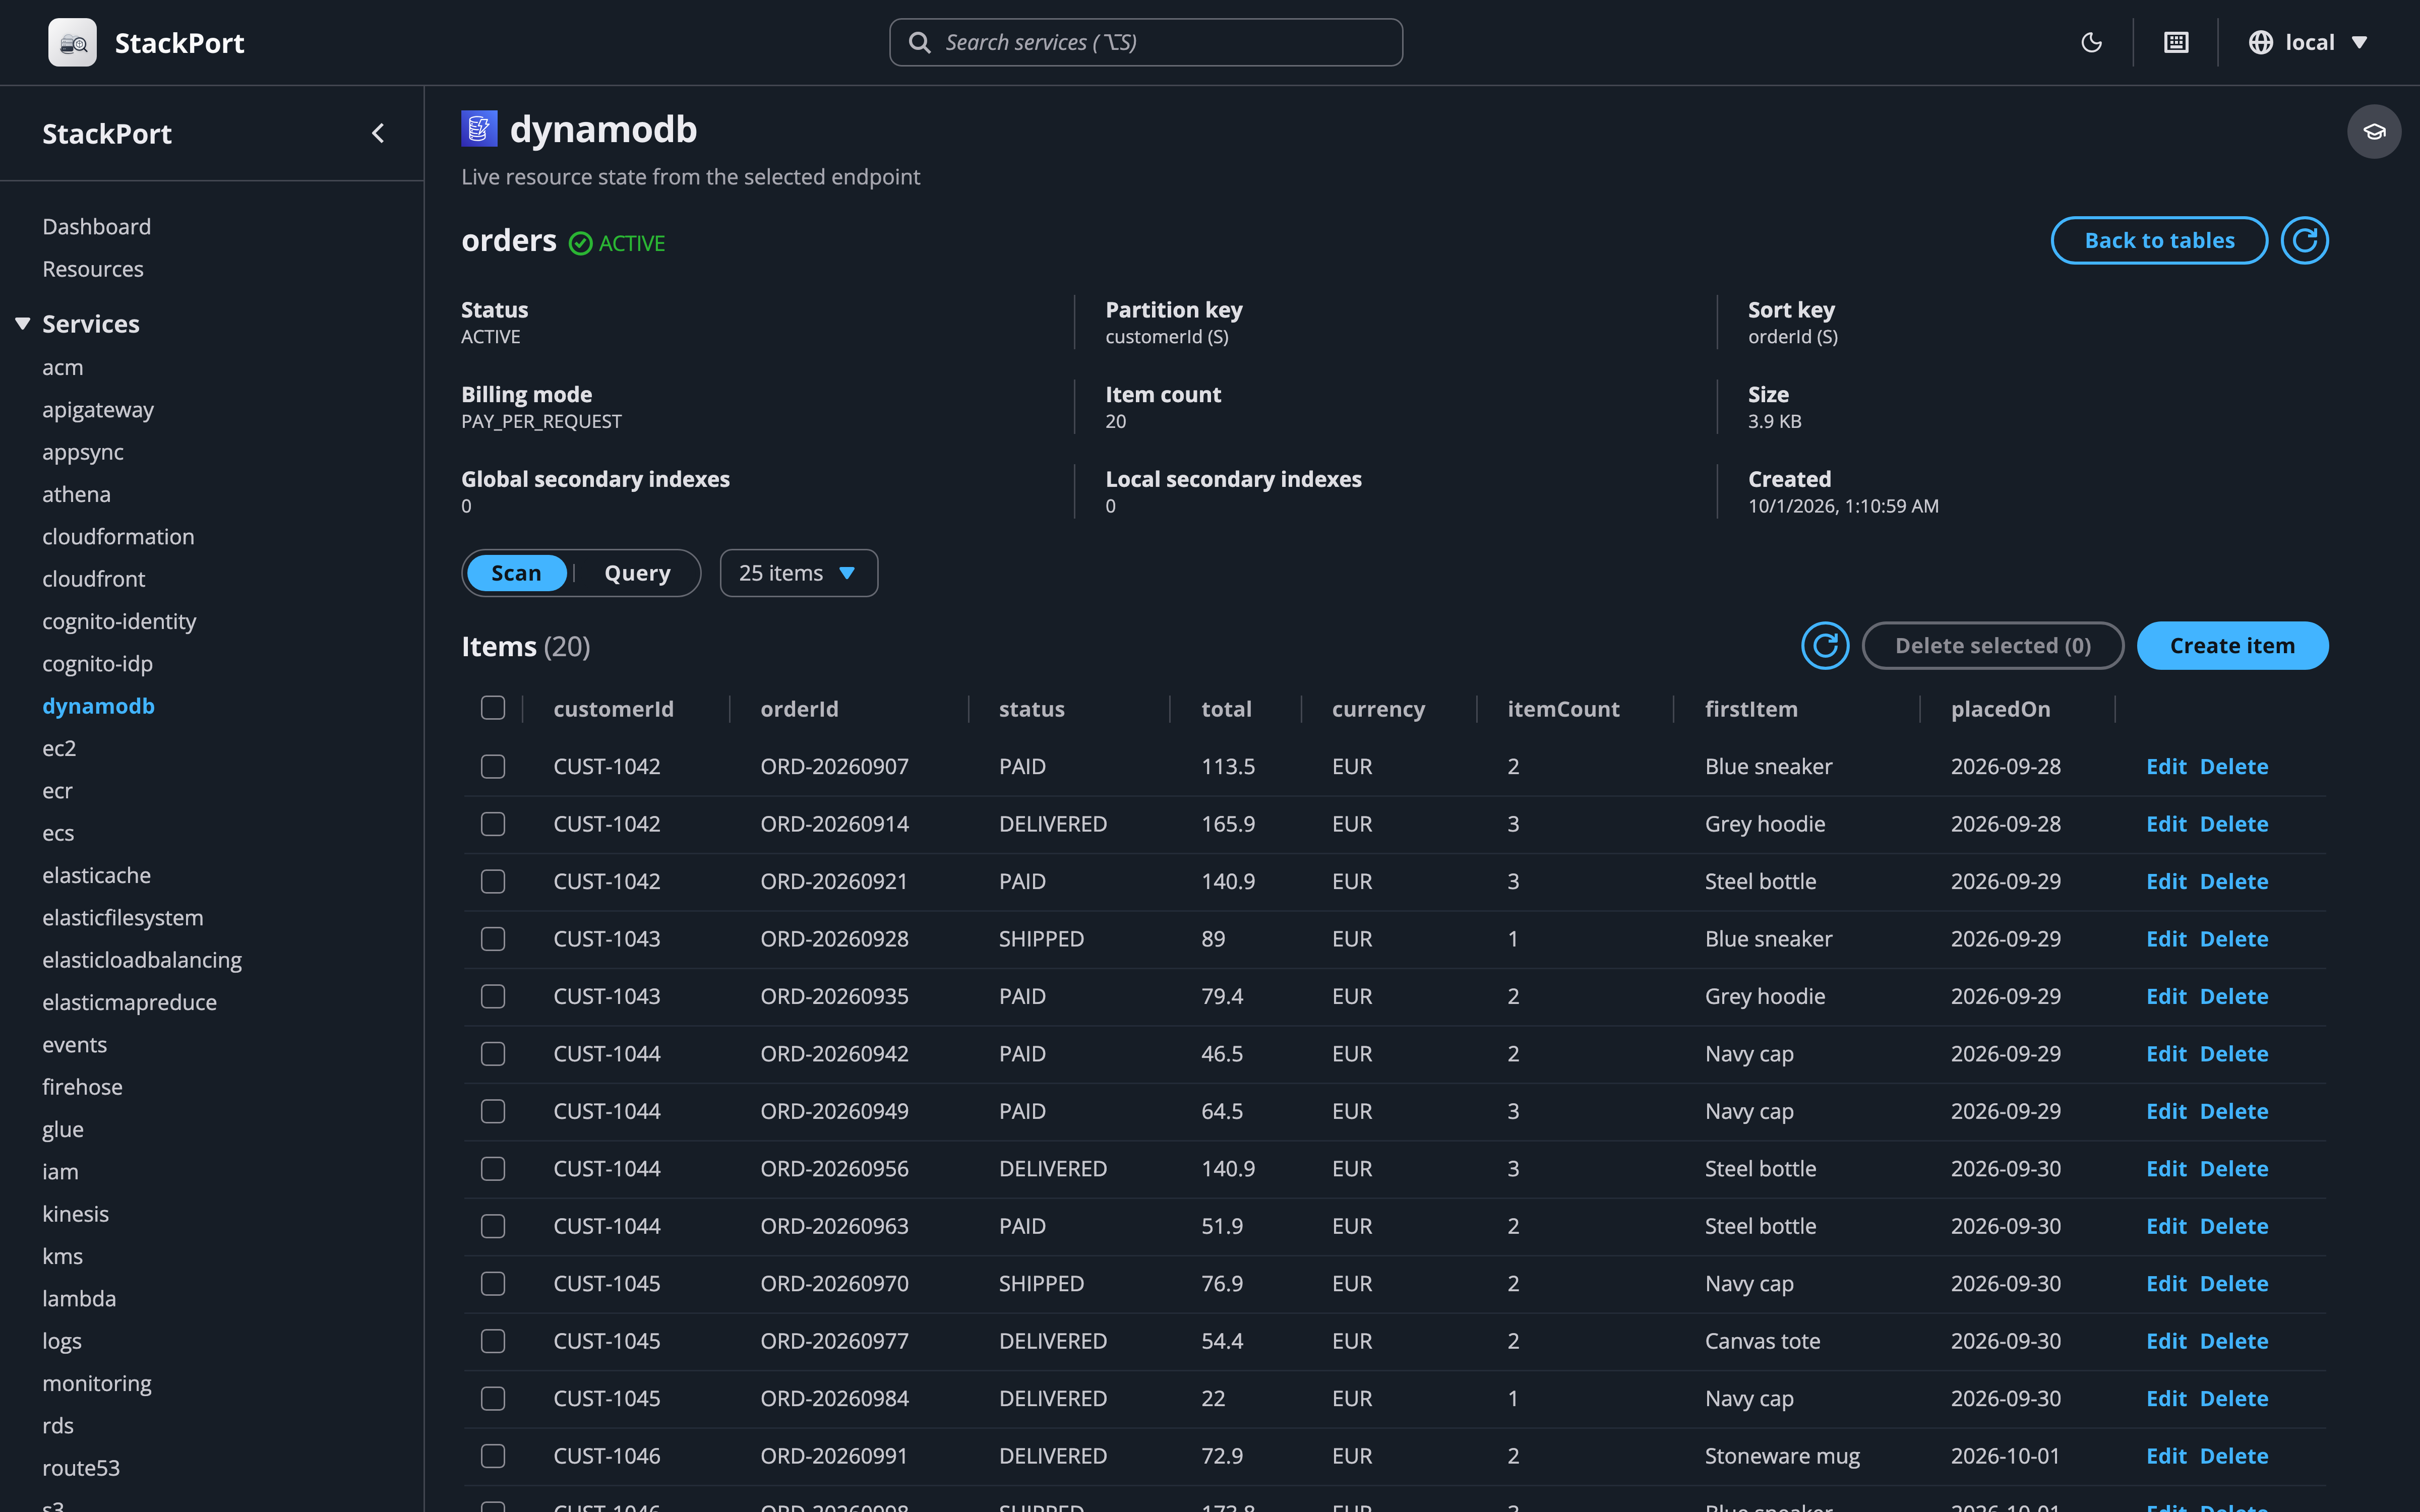Edit the ORD-20260970 order
Viewport: 2420px width, 1512px height.
[2166, 1283]
